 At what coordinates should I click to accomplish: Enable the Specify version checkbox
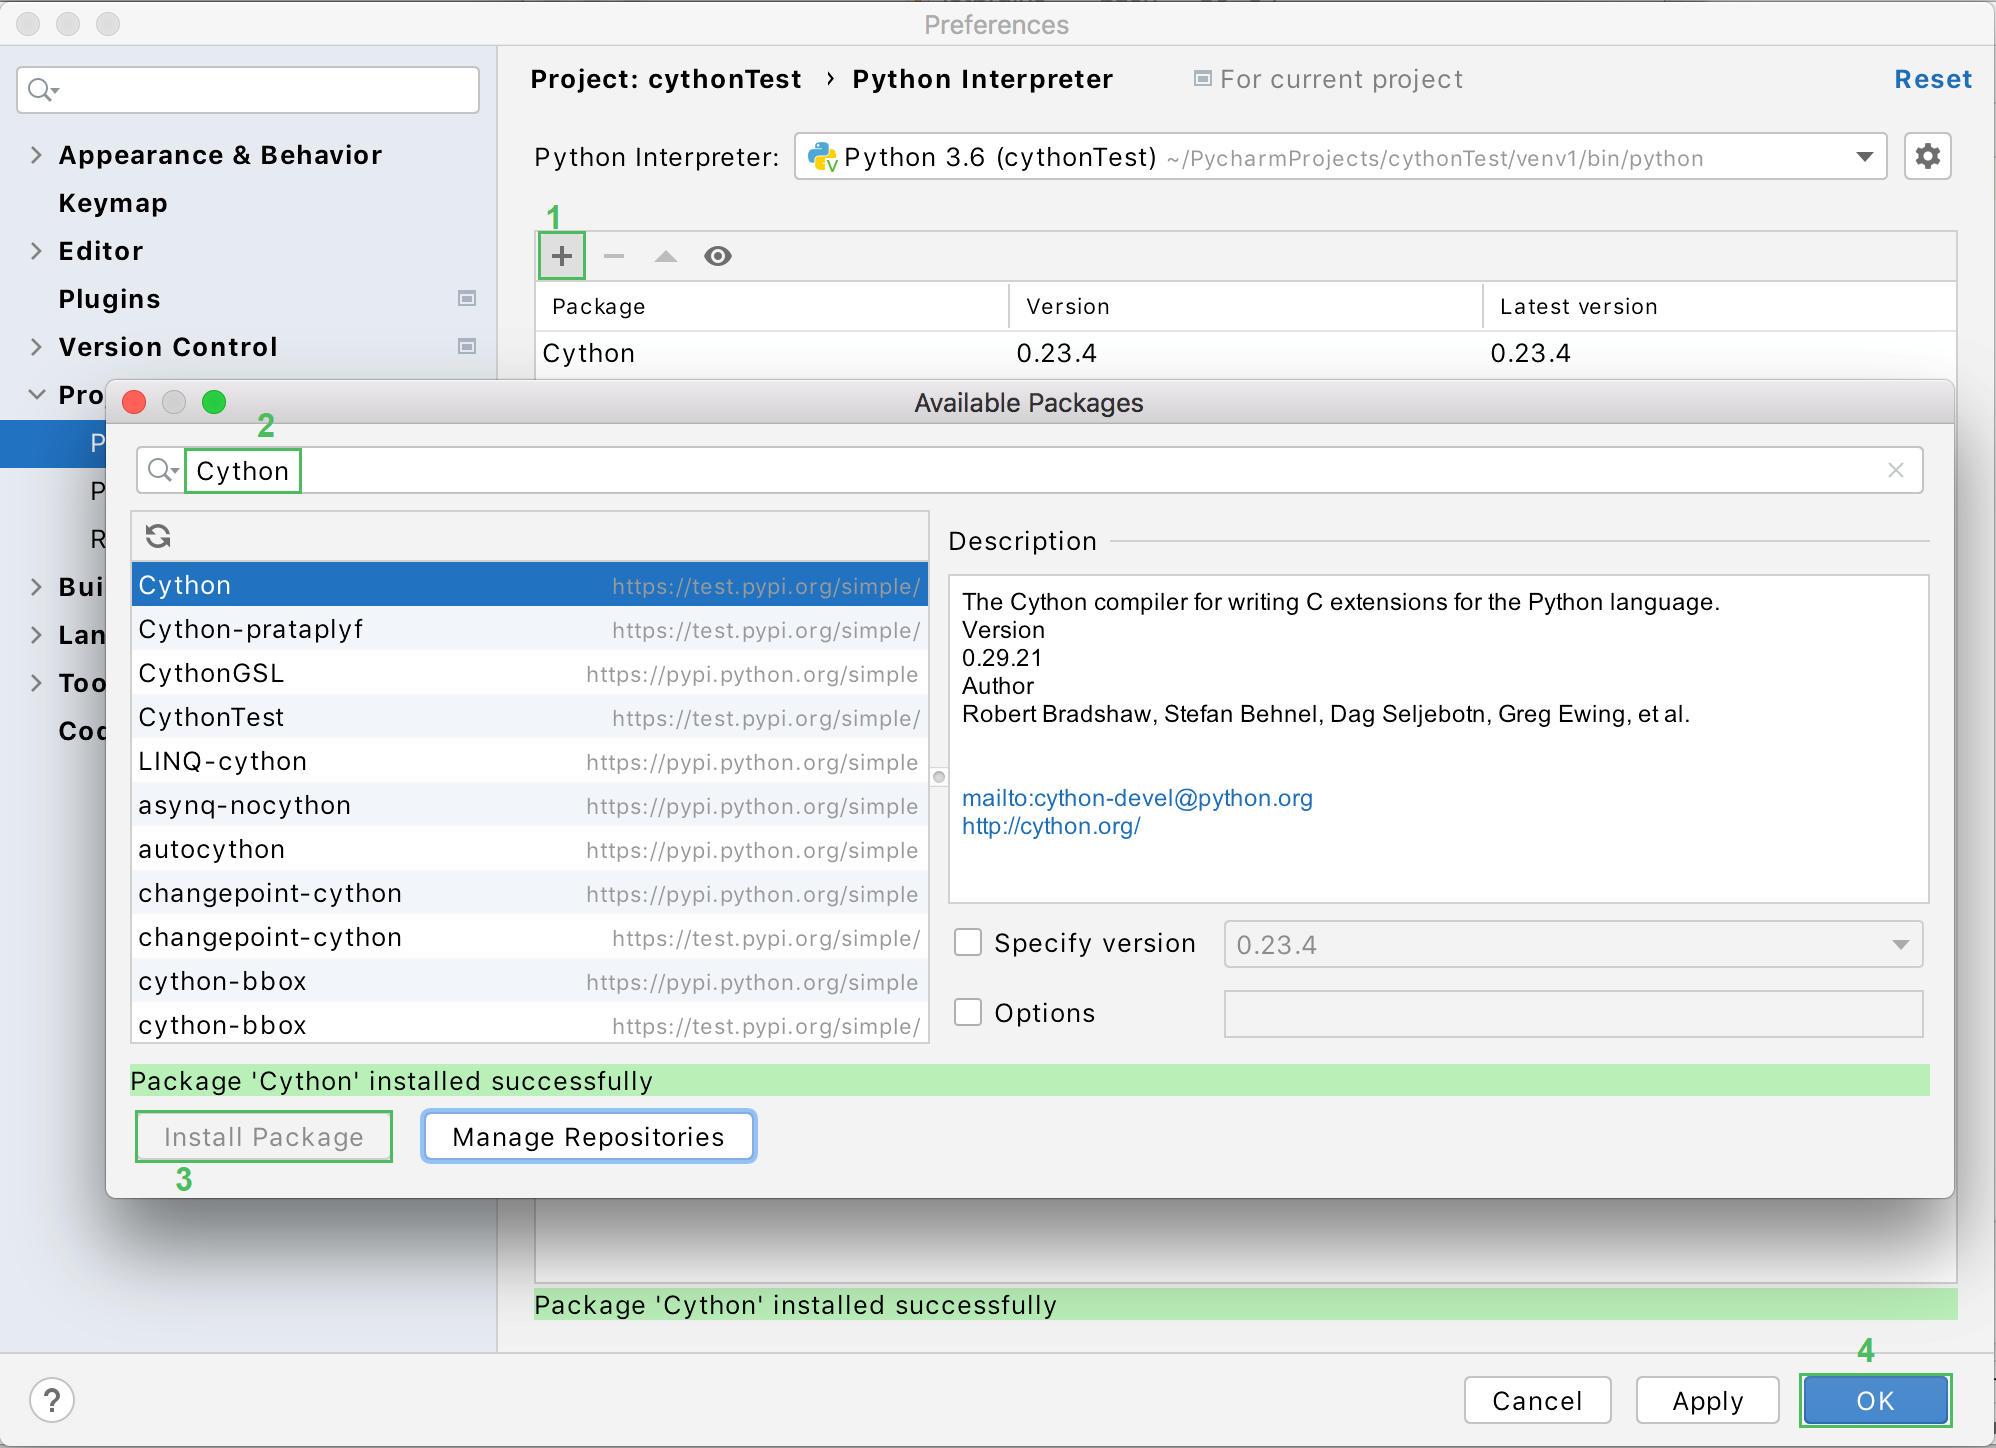pyautogui.click(x=967, y=944)
